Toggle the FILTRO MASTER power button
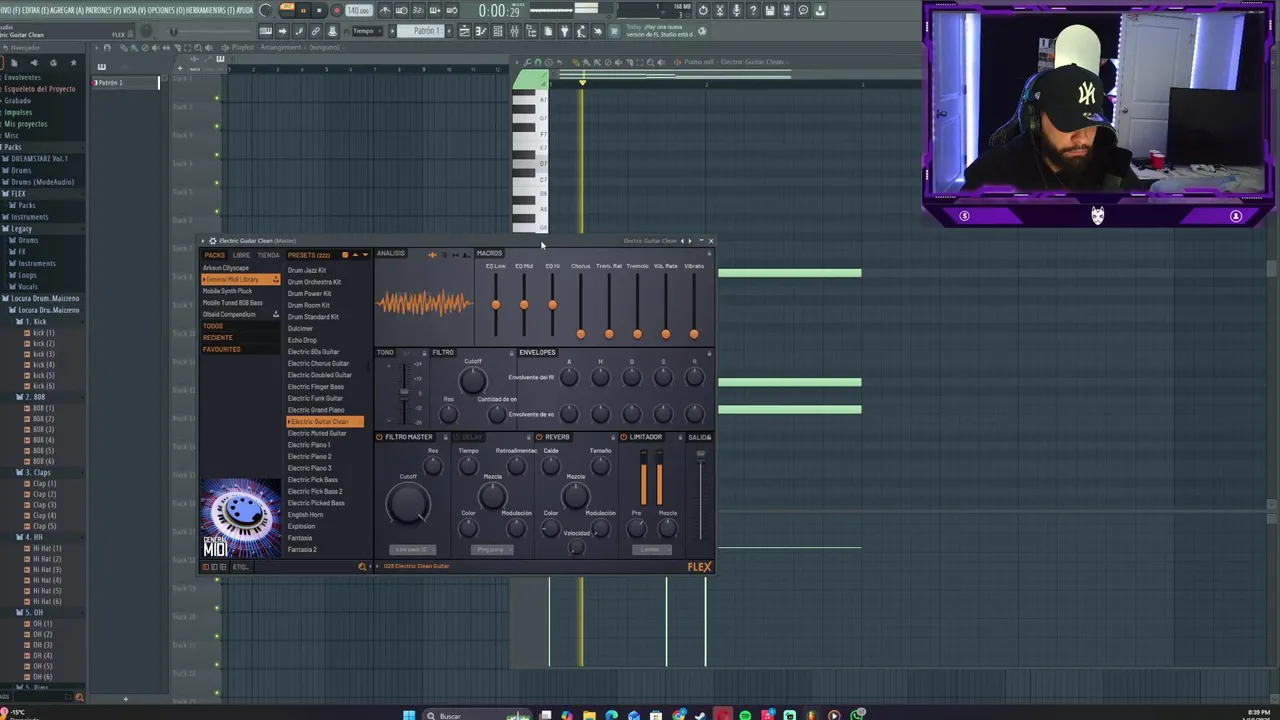The width and height of the screenshot is (1280, 720). [x=379, y=437]
